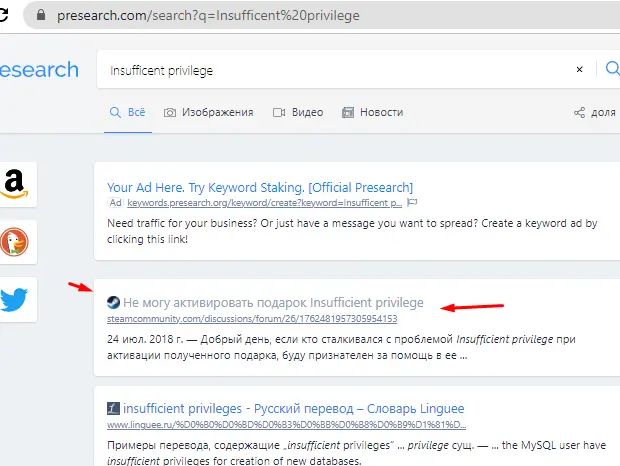Click the flag icon beside the ad URL
Screen dimensions: 620x466
coord(412,203)
